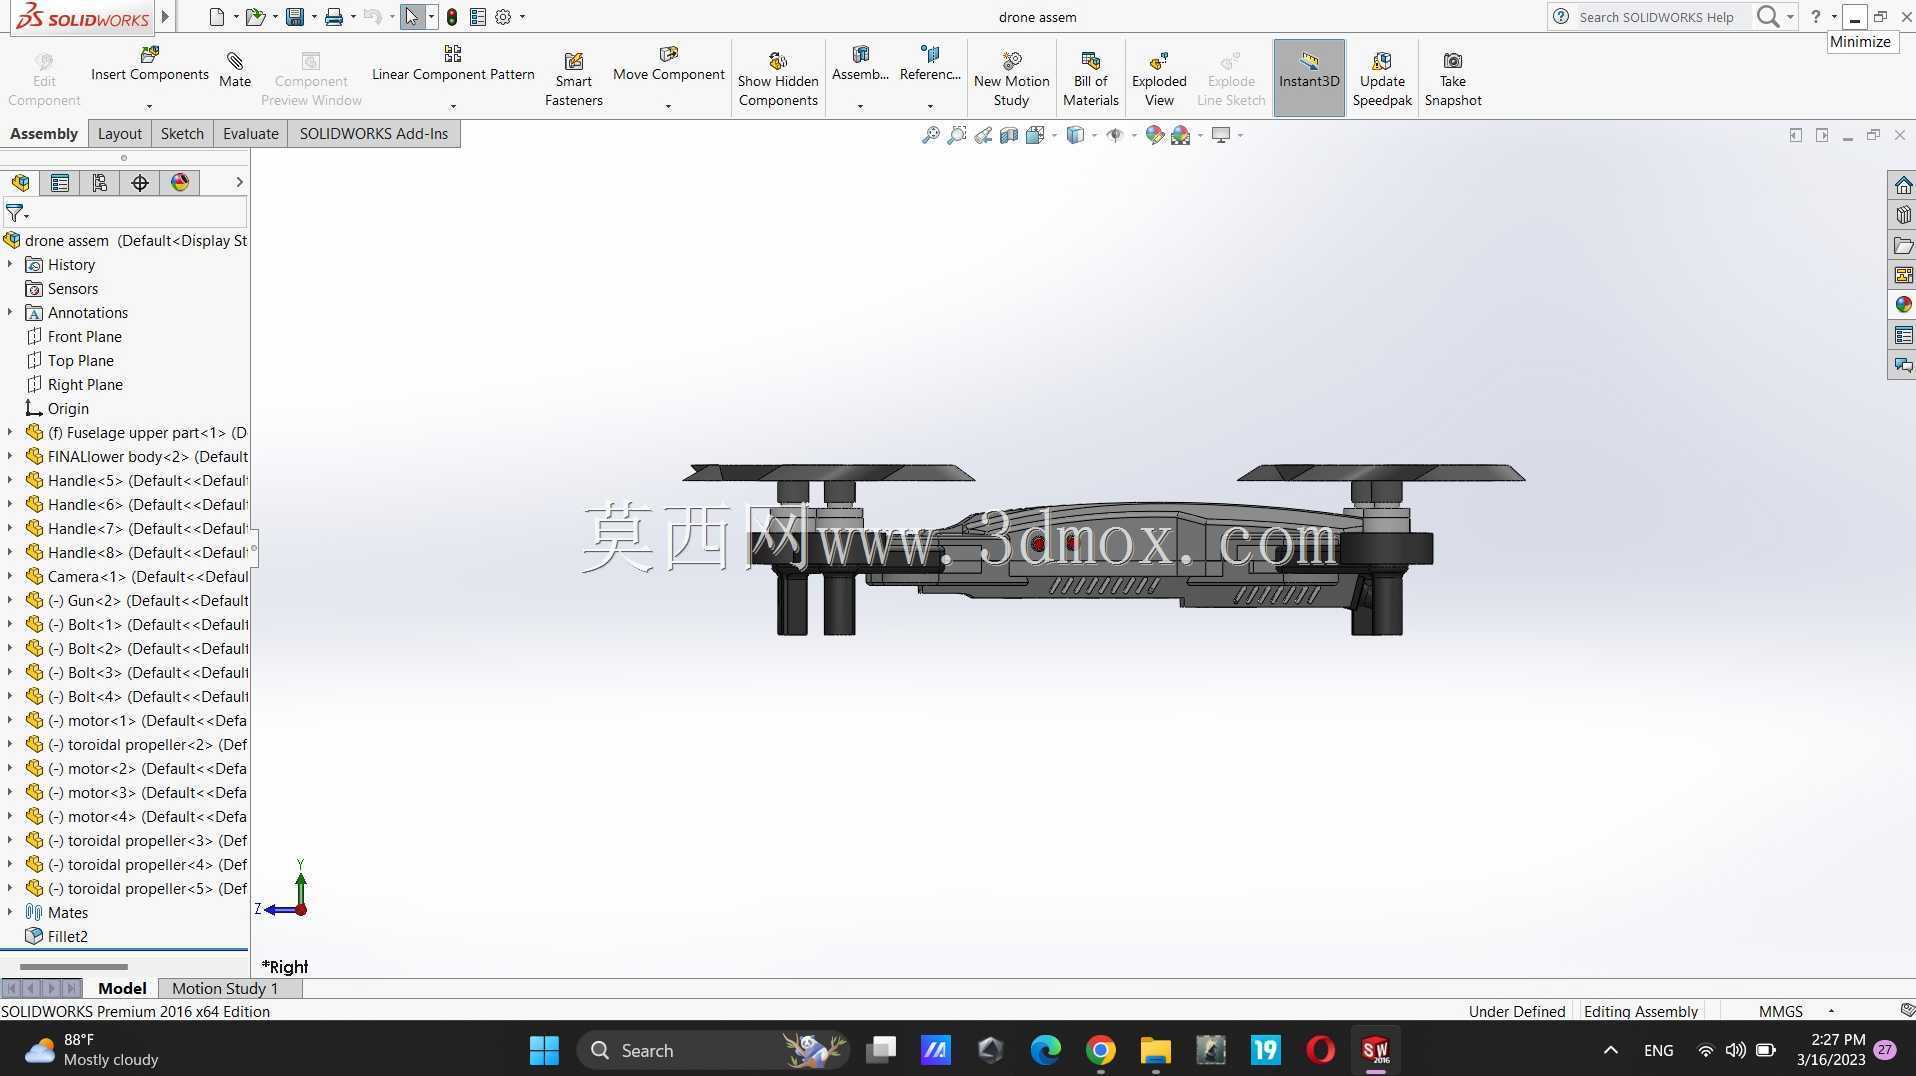Click Previous View icon
Image resolution: width=1916 pixels, height=1076 pixels.
point(983,135)
